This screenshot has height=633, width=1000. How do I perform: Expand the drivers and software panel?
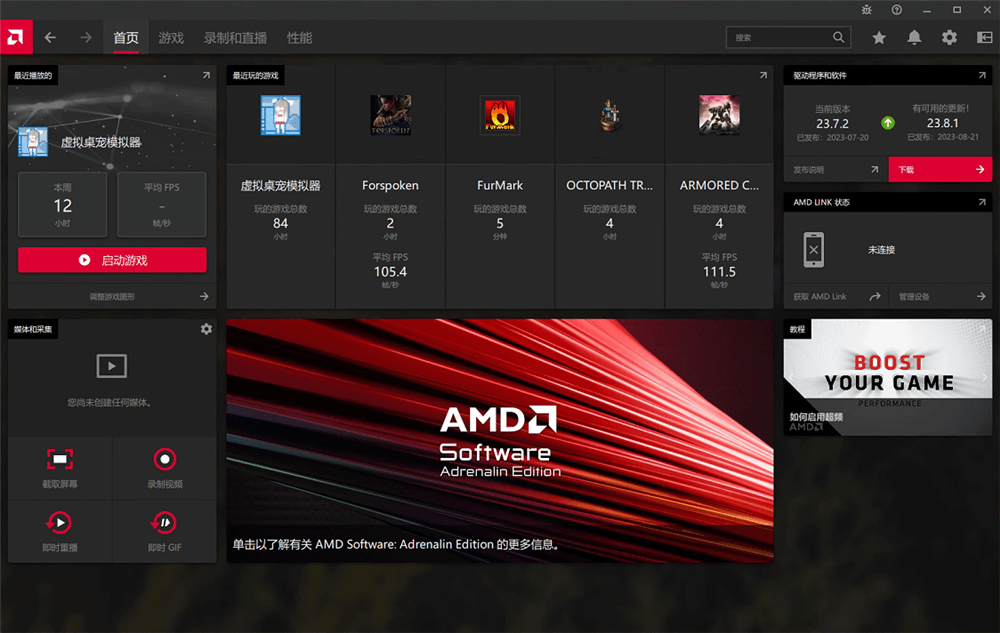[x=982, y=75]
